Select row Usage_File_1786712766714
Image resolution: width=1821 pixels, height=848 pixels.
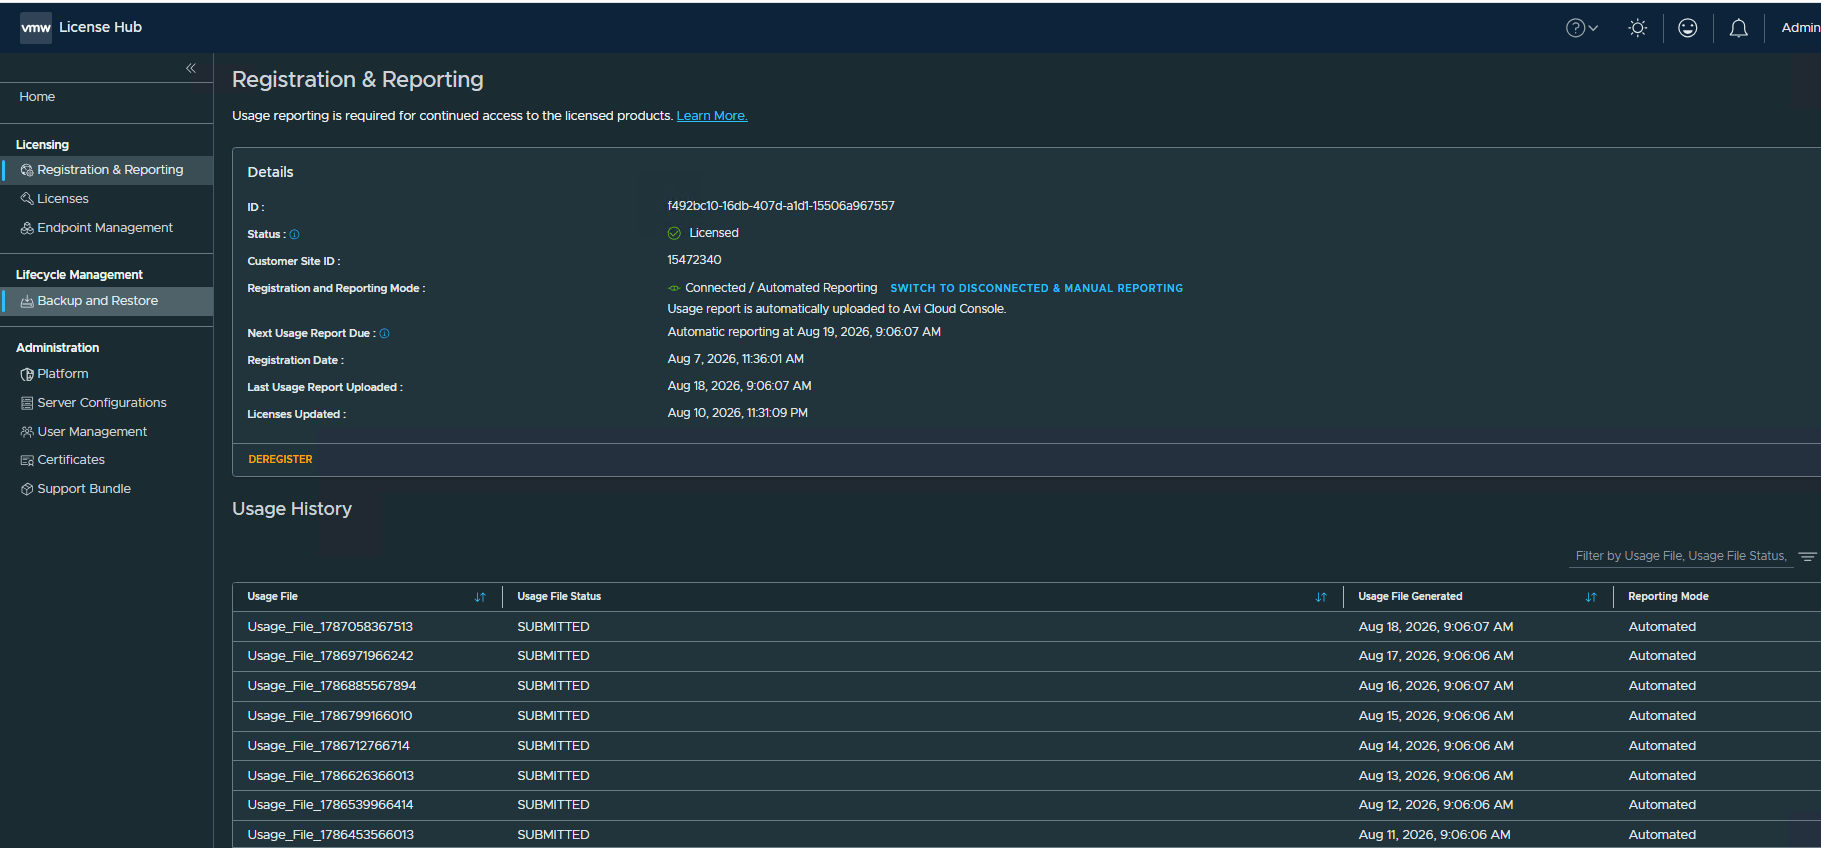tap(1027, 746)
